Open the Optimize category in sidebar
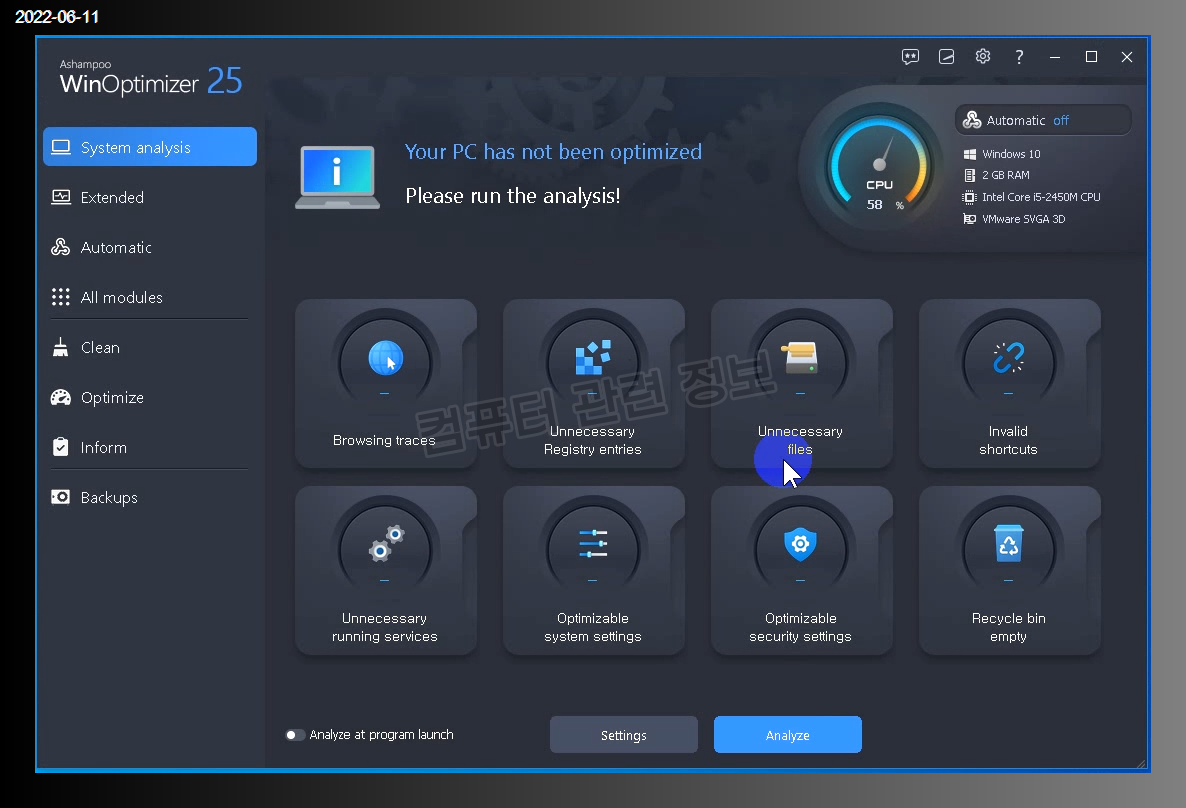The image size is (1186, 808). coord(150,397)
